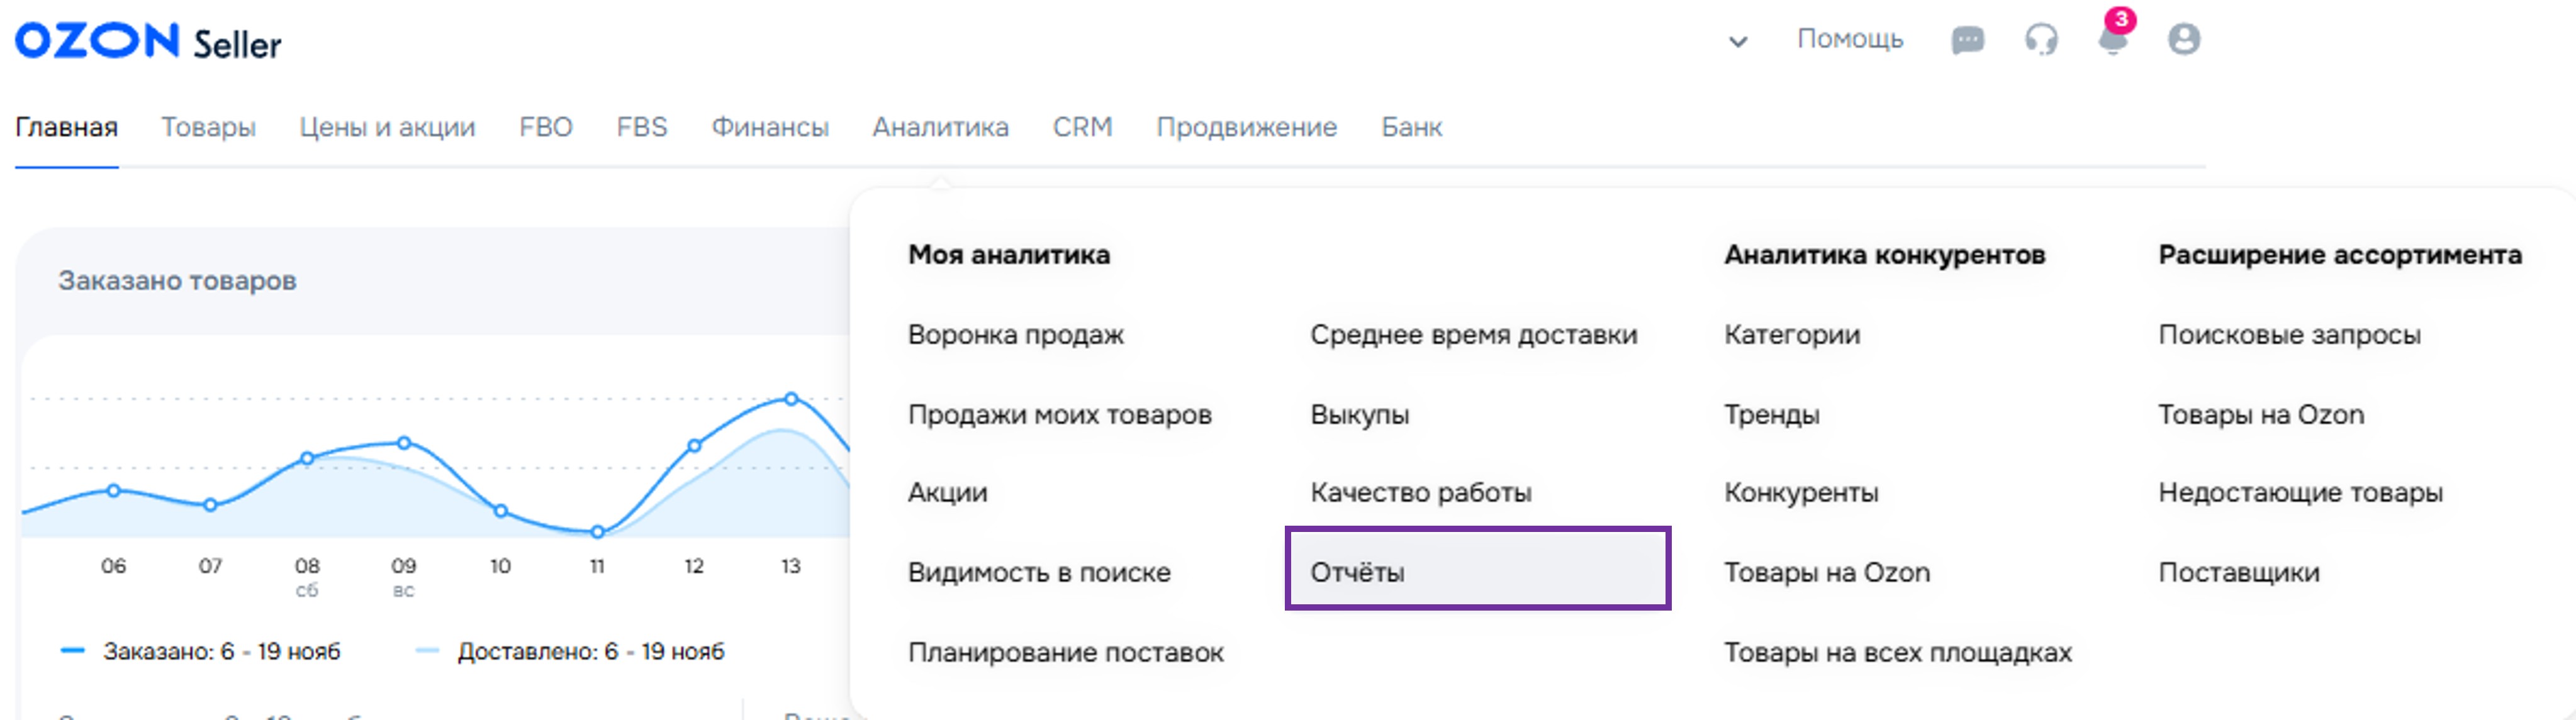Expand the account chevron dropdown
The height and width of the screenshot is (720, 2576).
pyautogui.click(x=1738, y=42)
